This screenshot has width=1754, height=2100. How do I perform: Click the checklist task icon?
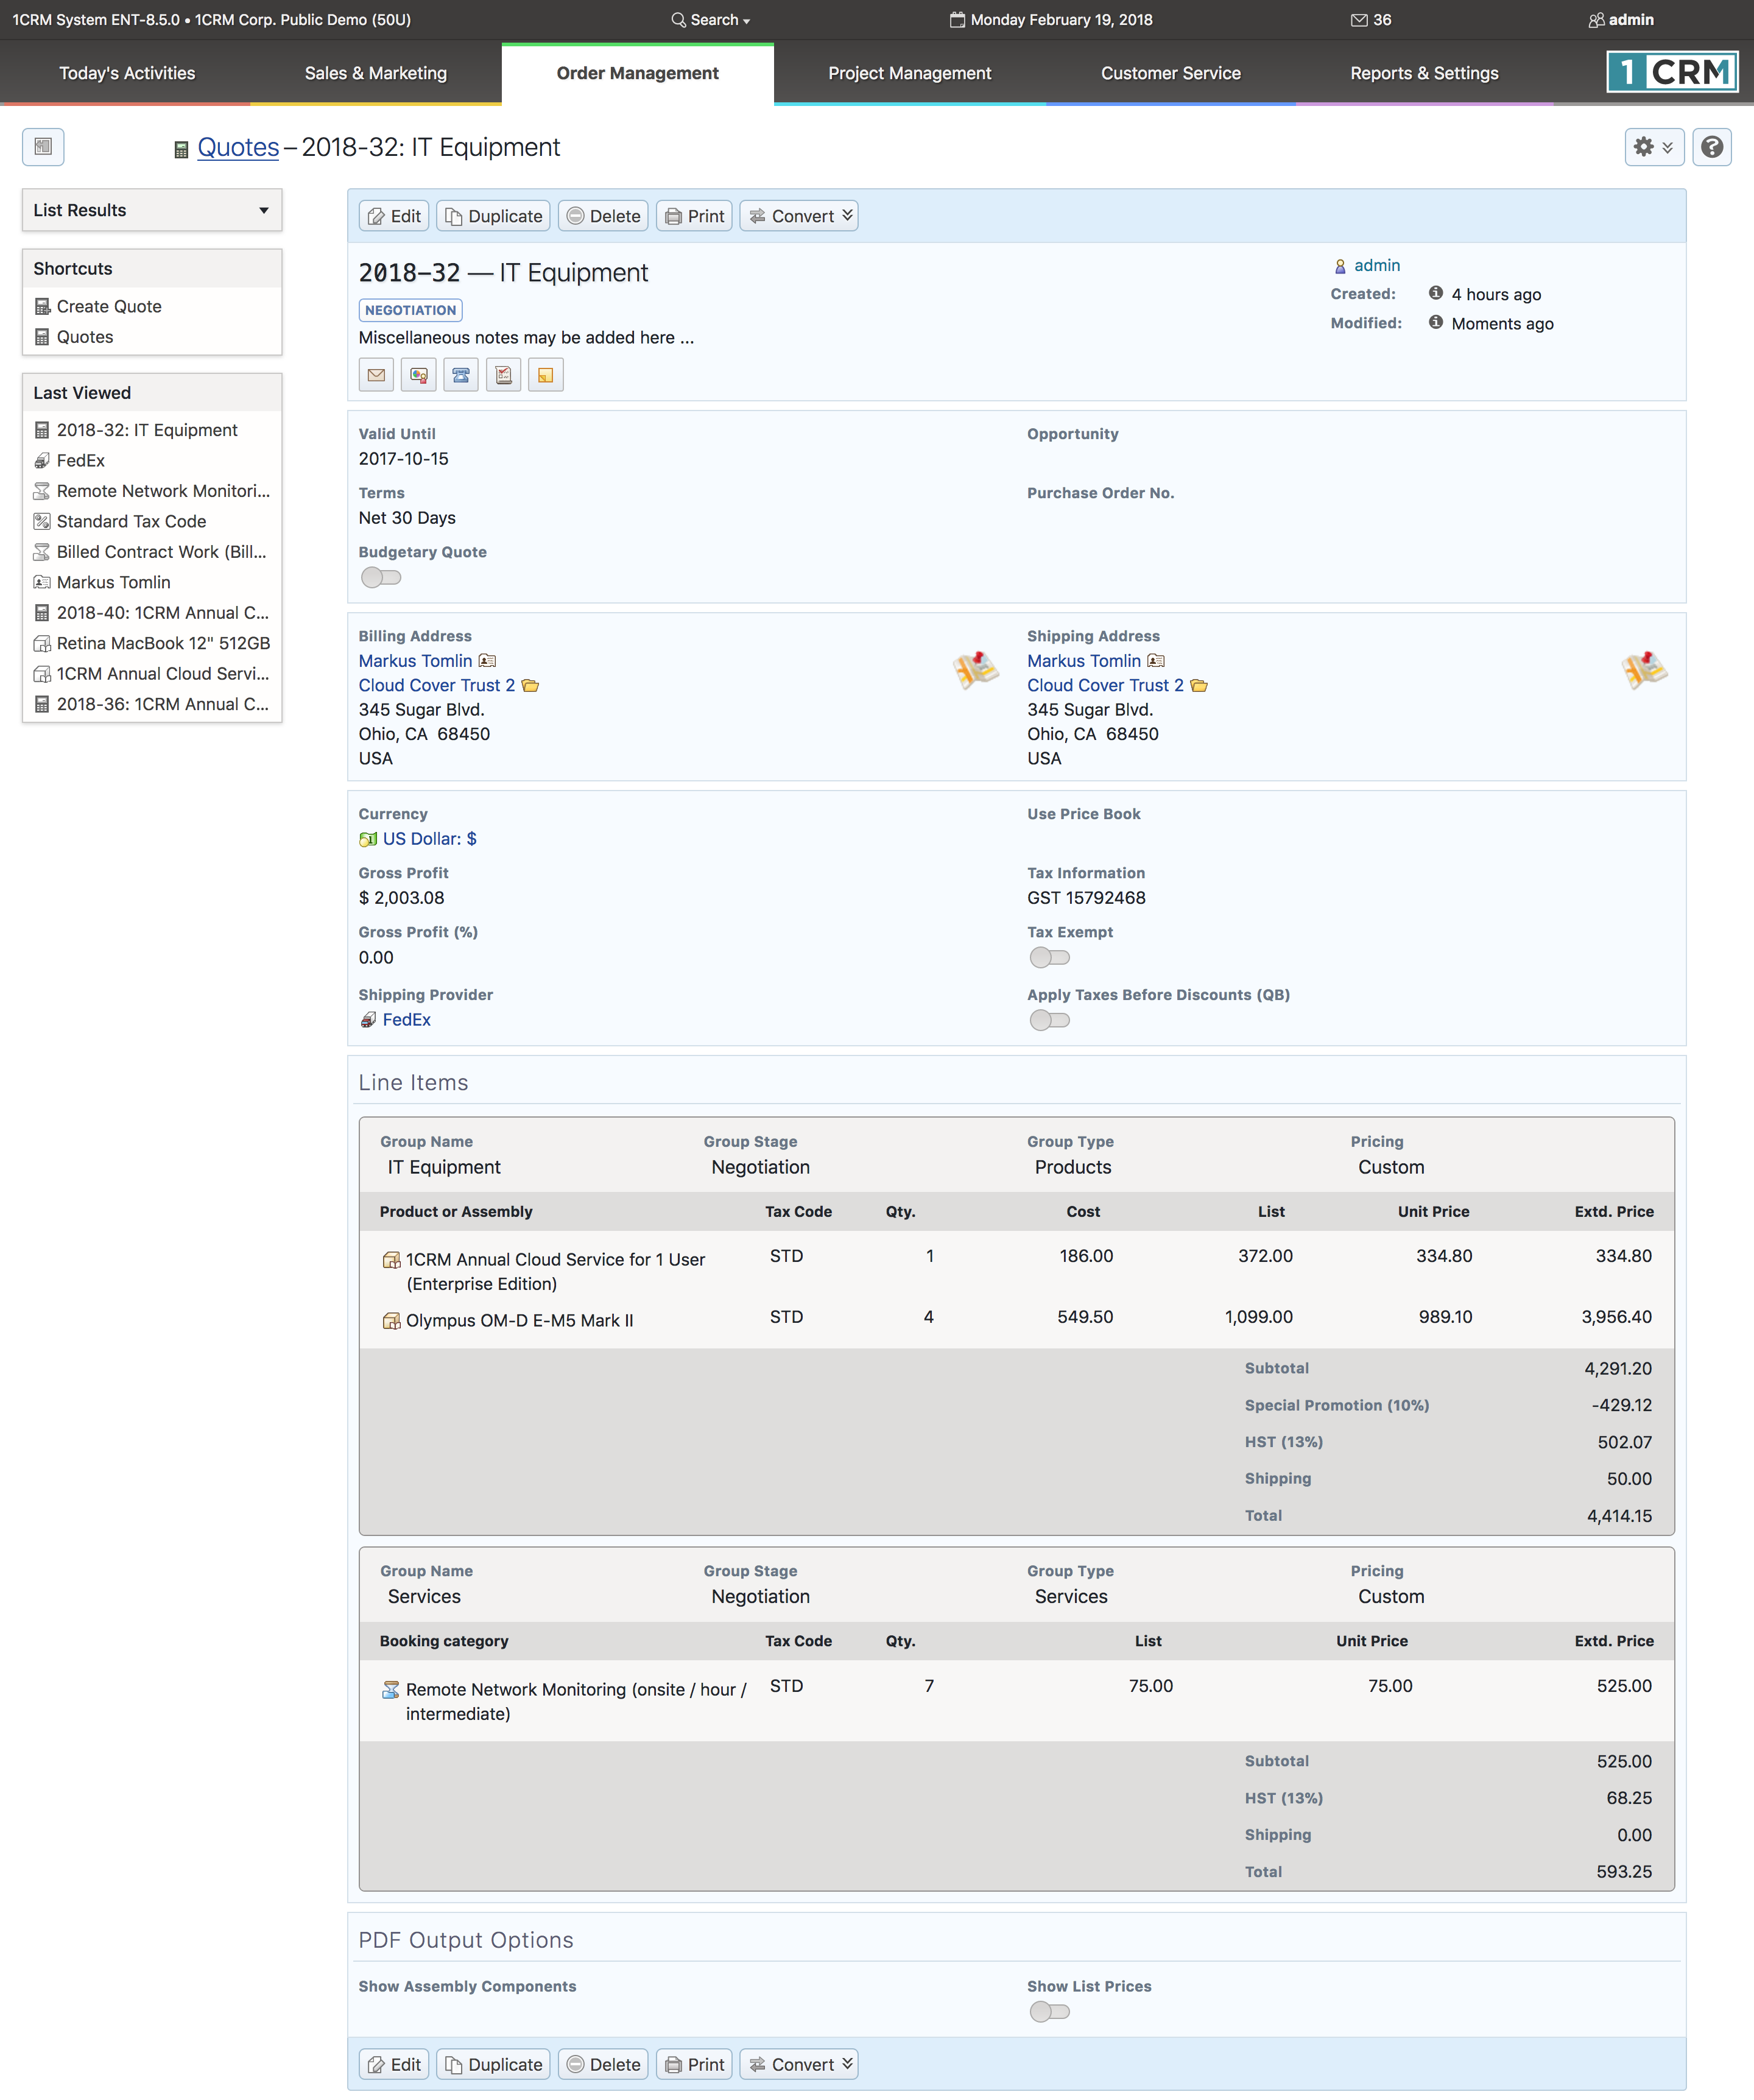click(503, 375)
